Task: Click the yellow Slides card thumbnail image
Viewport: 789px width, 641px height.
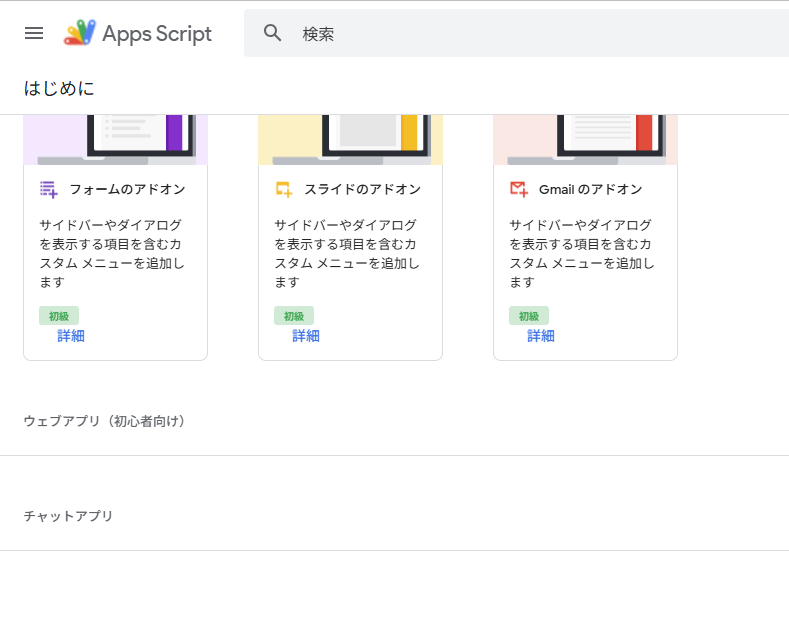Action: [350, 139]
